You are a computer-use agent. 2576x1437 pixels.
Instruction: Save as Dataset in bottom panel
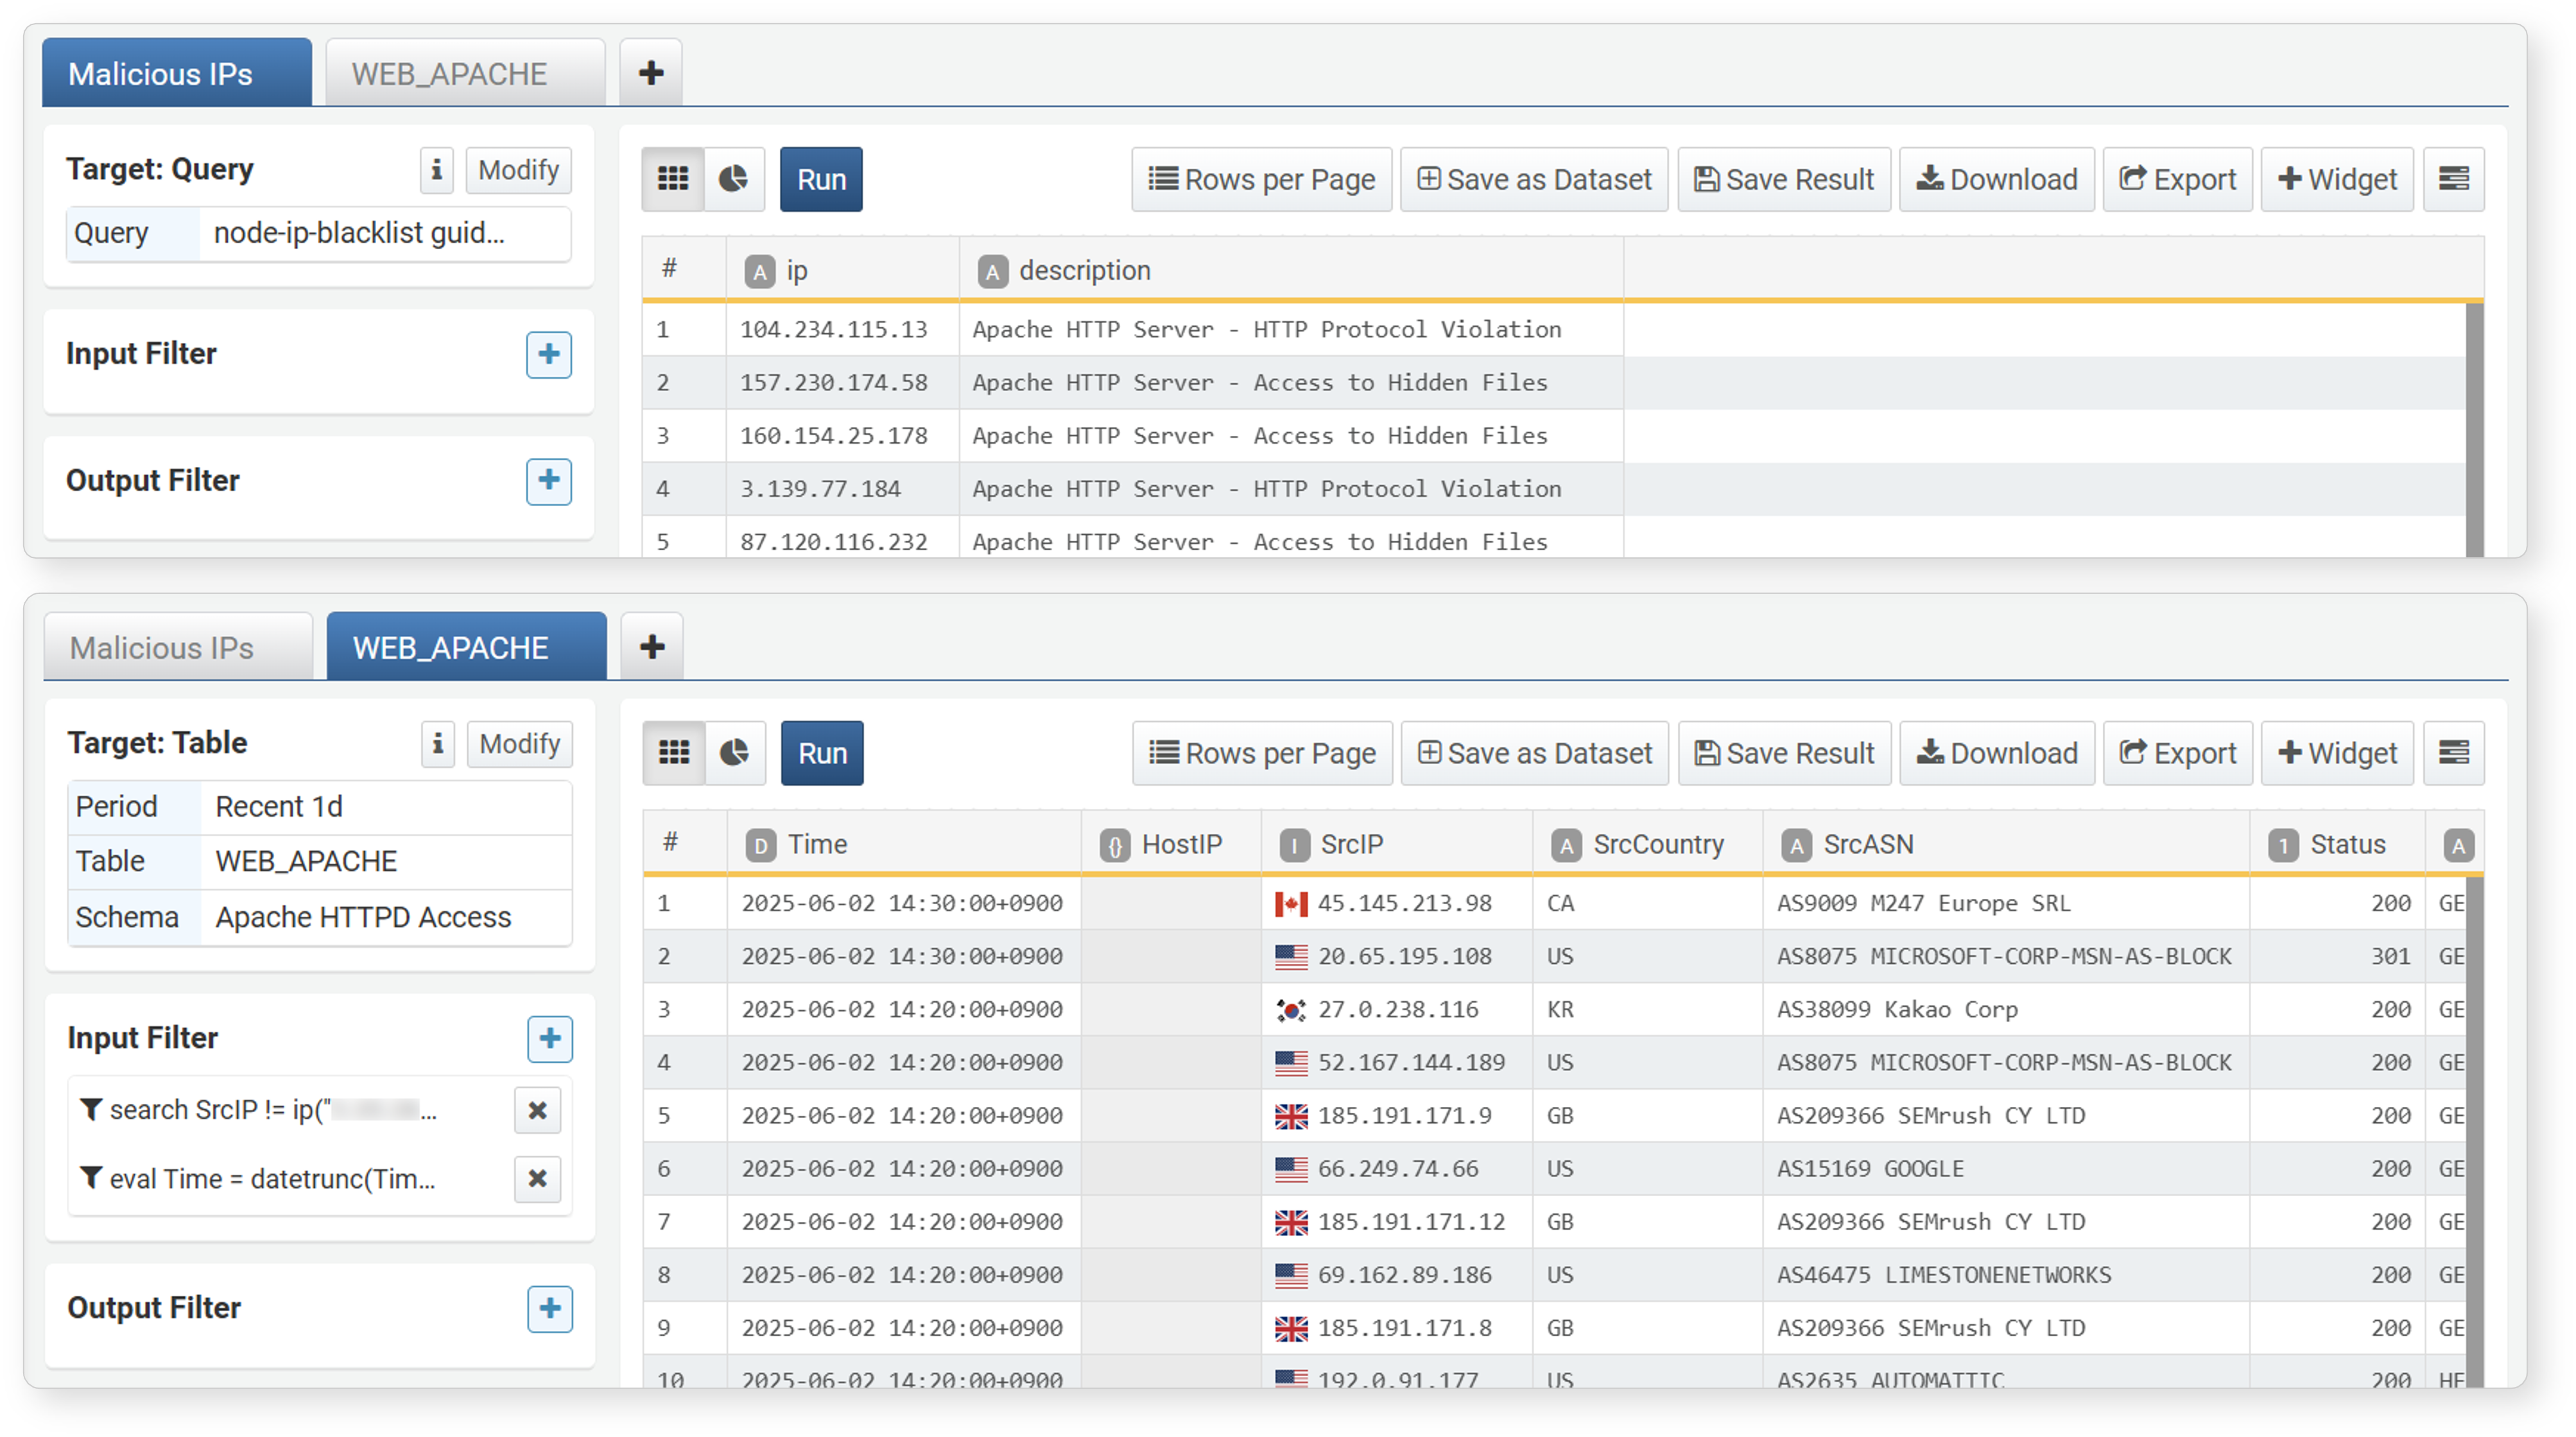pos(1535,753)
